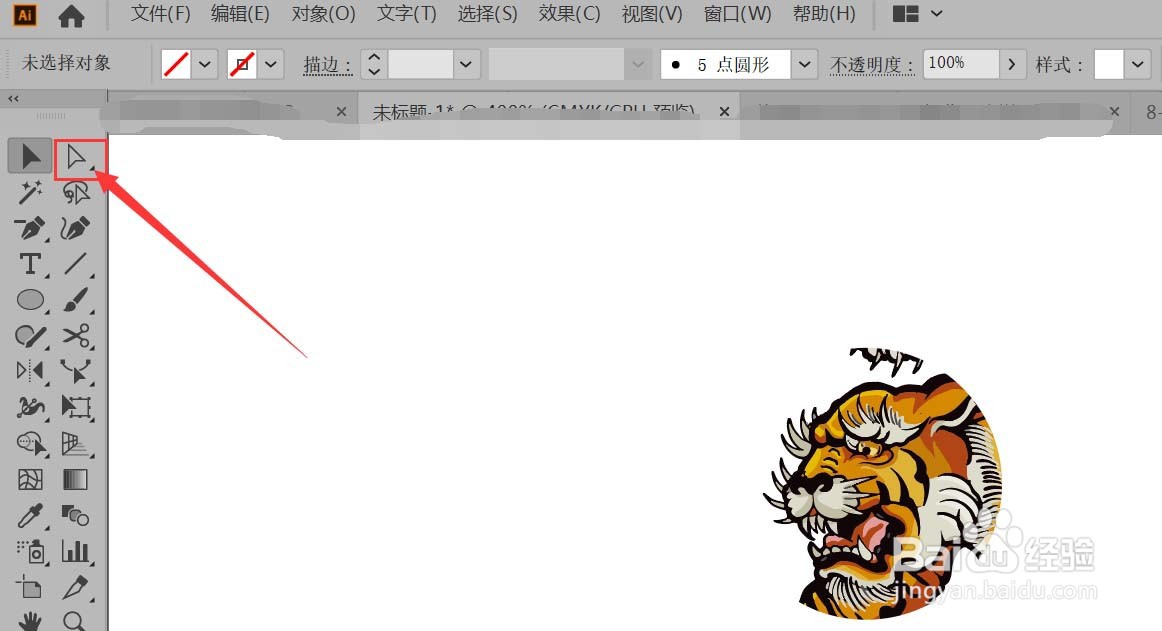Select the Artboard tool

click(30, 588)
